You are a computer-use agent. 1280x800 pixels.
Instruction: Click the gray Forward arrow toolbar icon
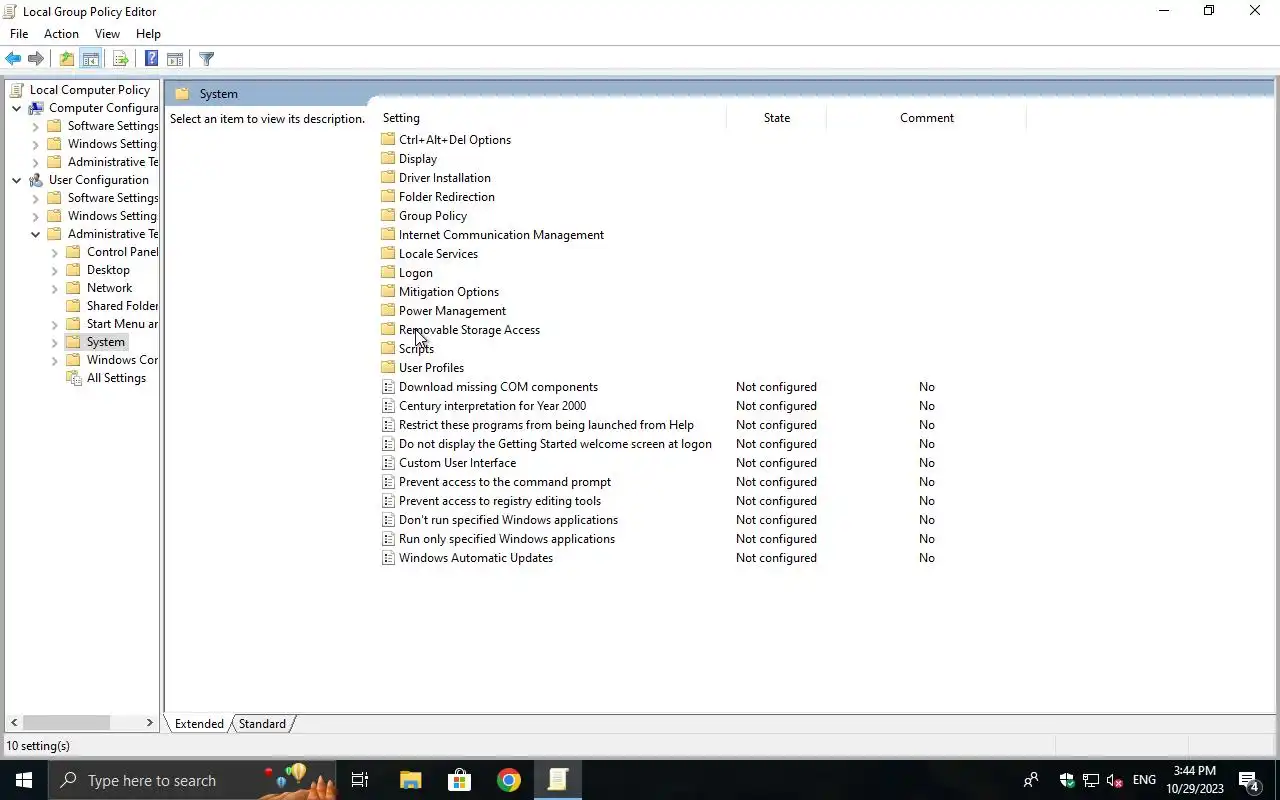pyautogui.click(x=36, y=59)
